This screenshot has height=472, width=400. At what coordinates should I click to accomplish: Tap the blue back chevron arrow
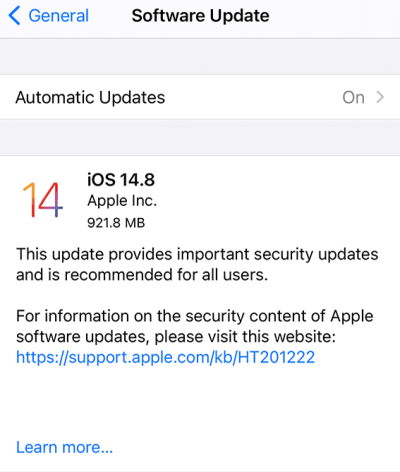click(x=15, y=16)
